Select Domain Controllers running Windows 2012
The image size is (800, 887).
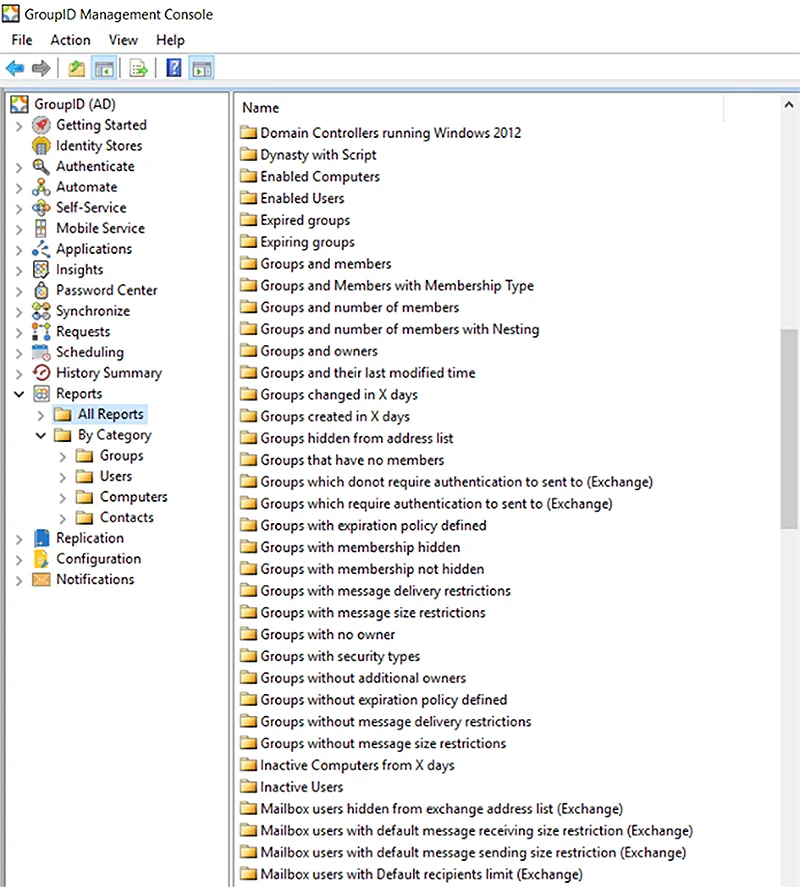(x=390, y=133)
